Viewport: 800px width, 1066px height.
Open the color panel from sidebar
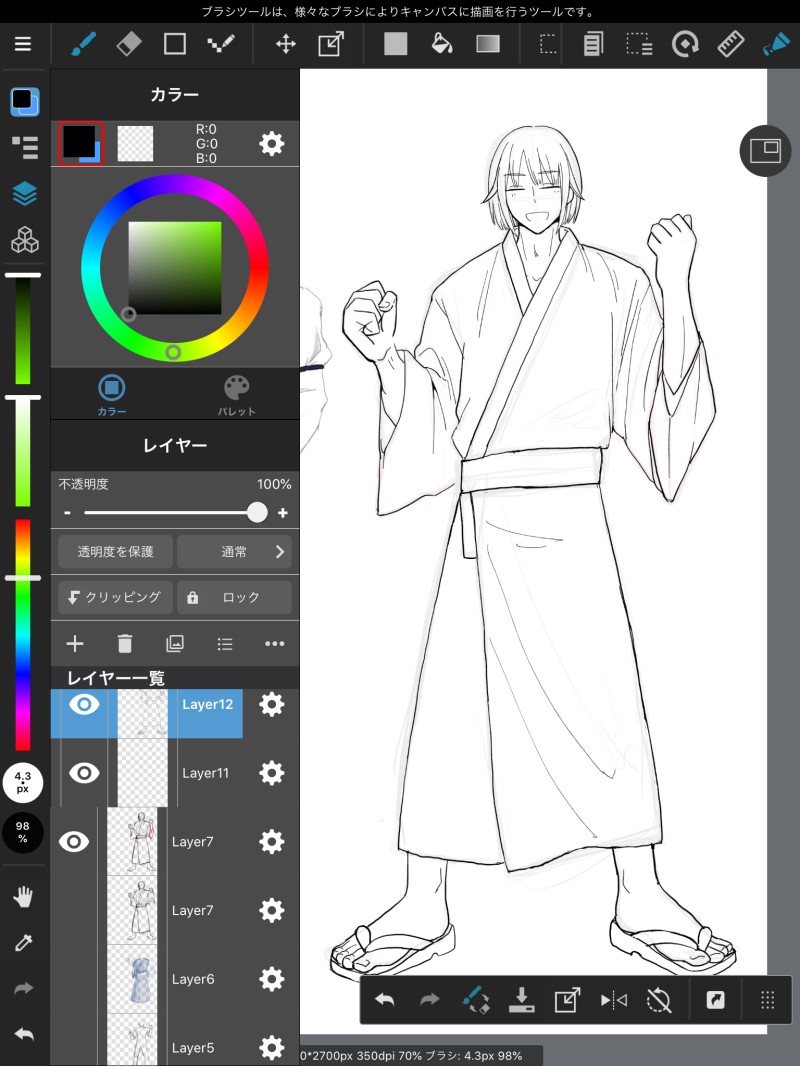(24, 102)
